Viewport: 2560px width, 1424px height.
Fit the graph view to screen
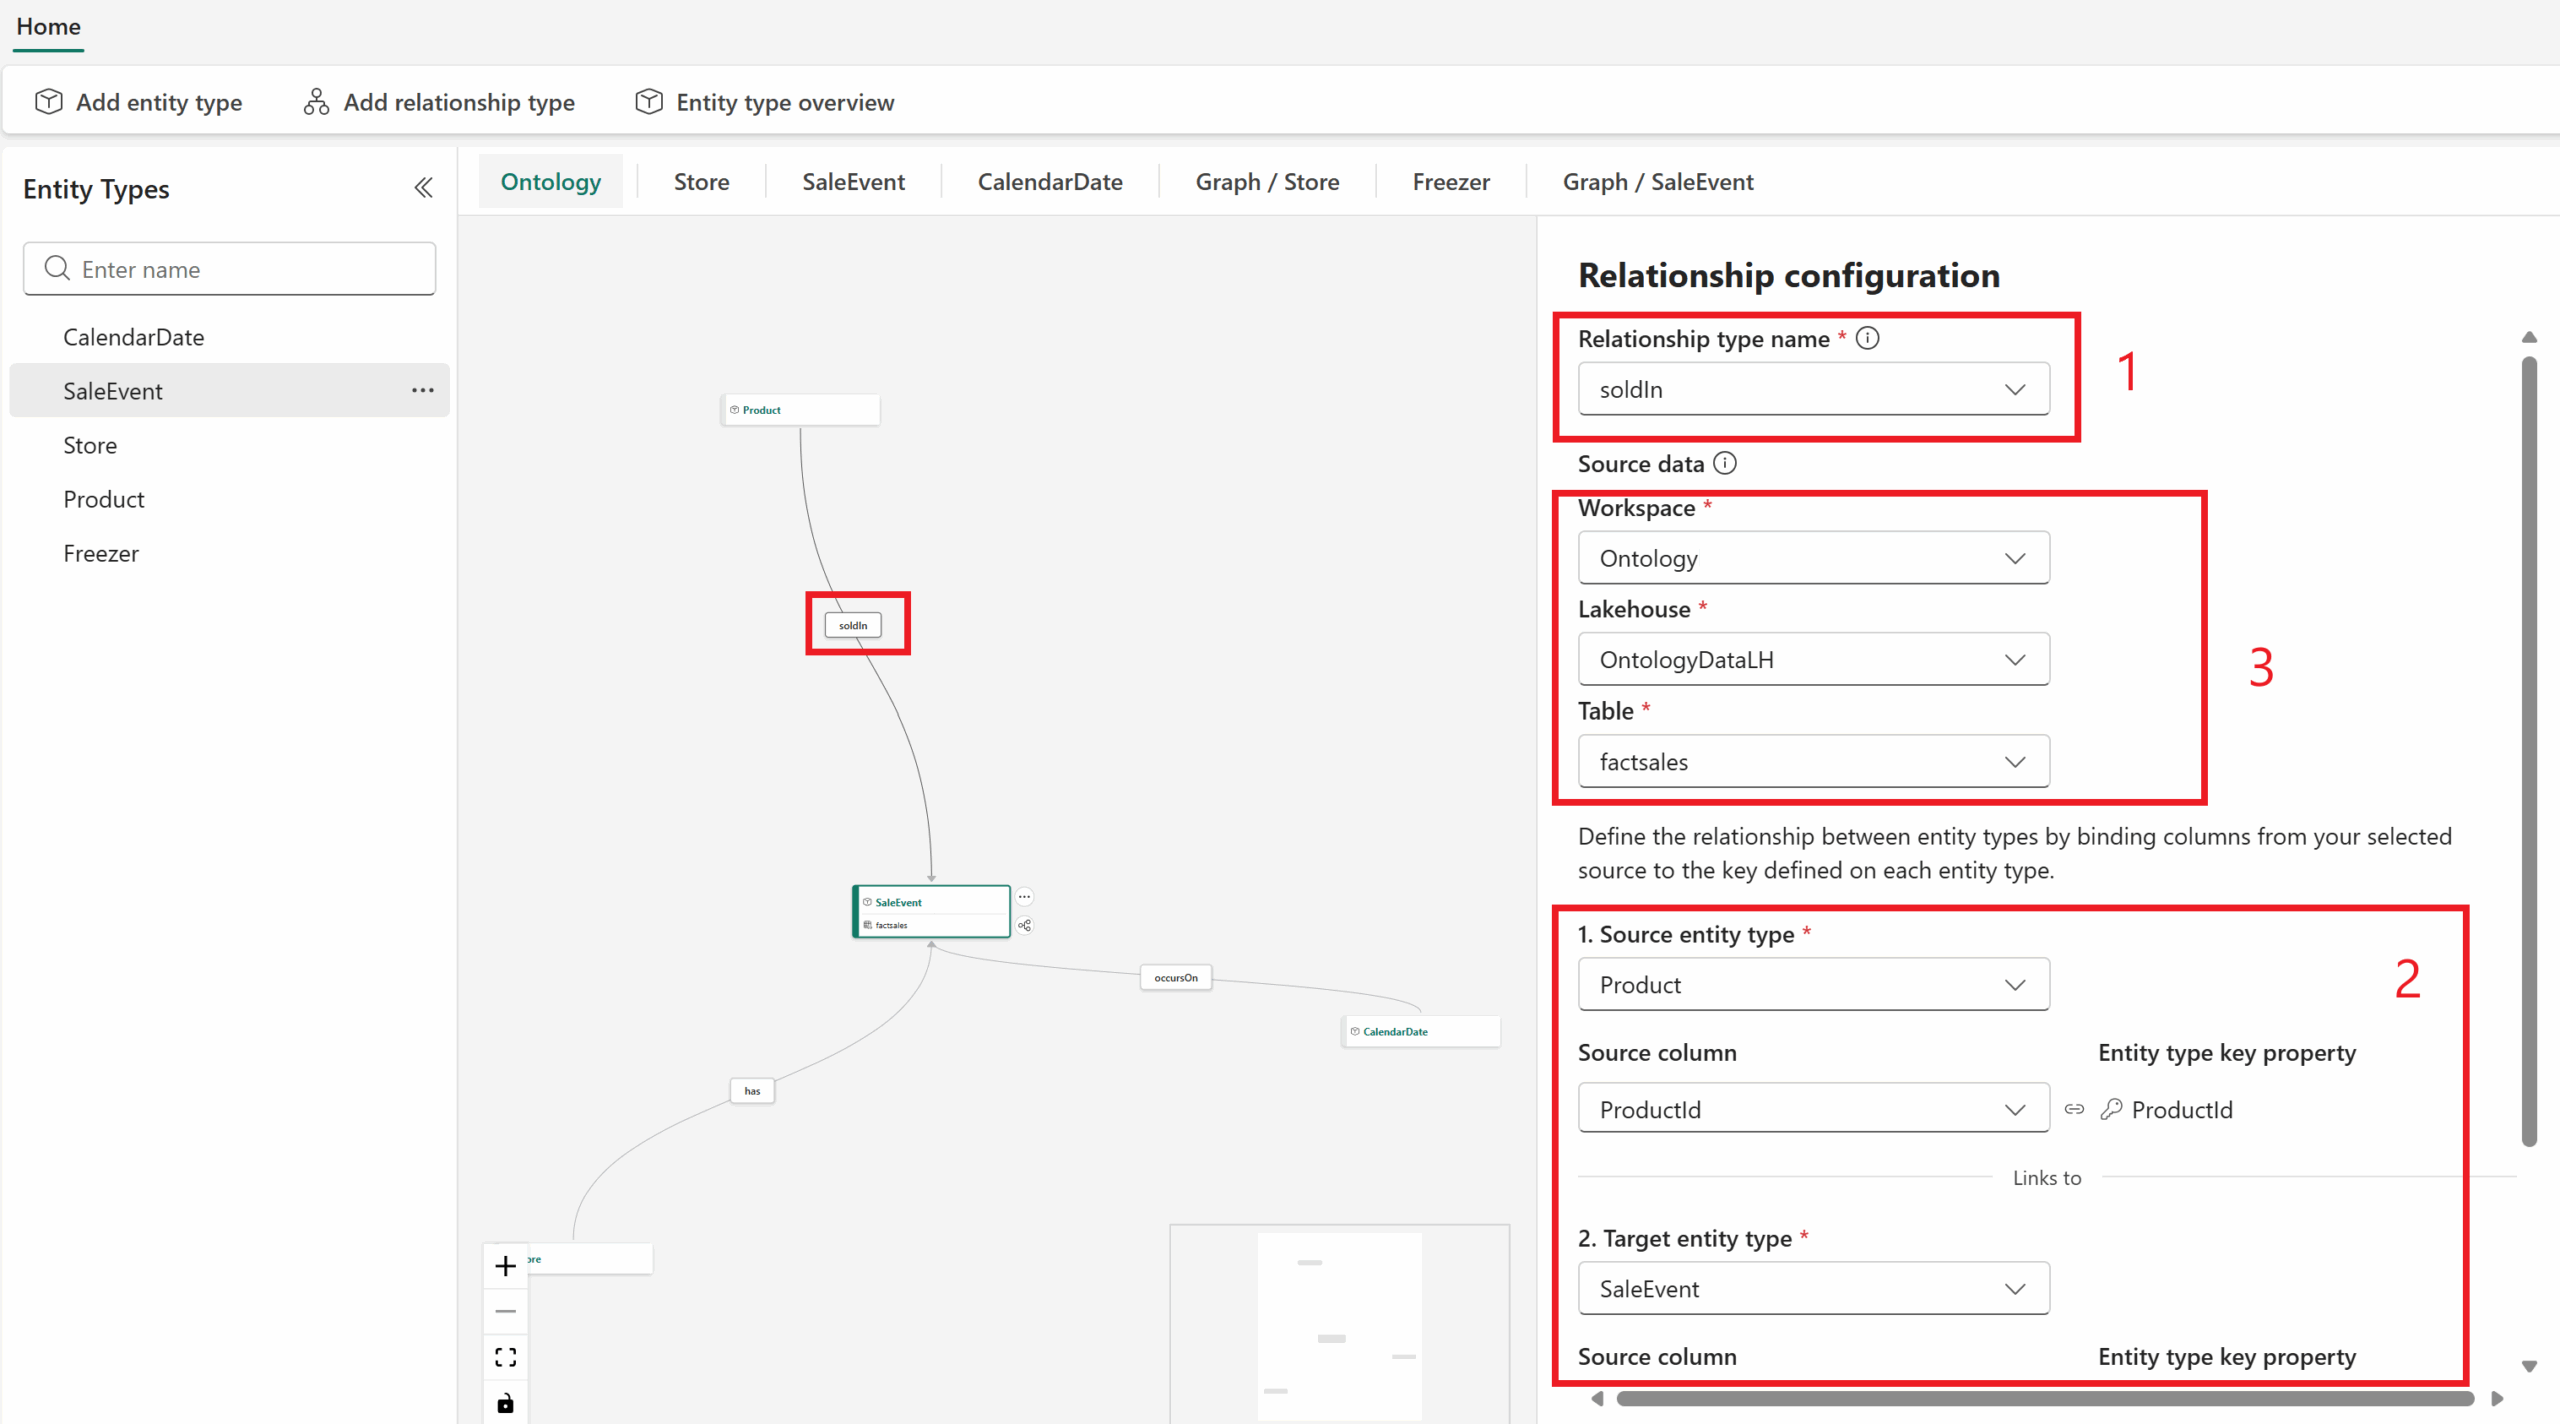coord(506,1357)
